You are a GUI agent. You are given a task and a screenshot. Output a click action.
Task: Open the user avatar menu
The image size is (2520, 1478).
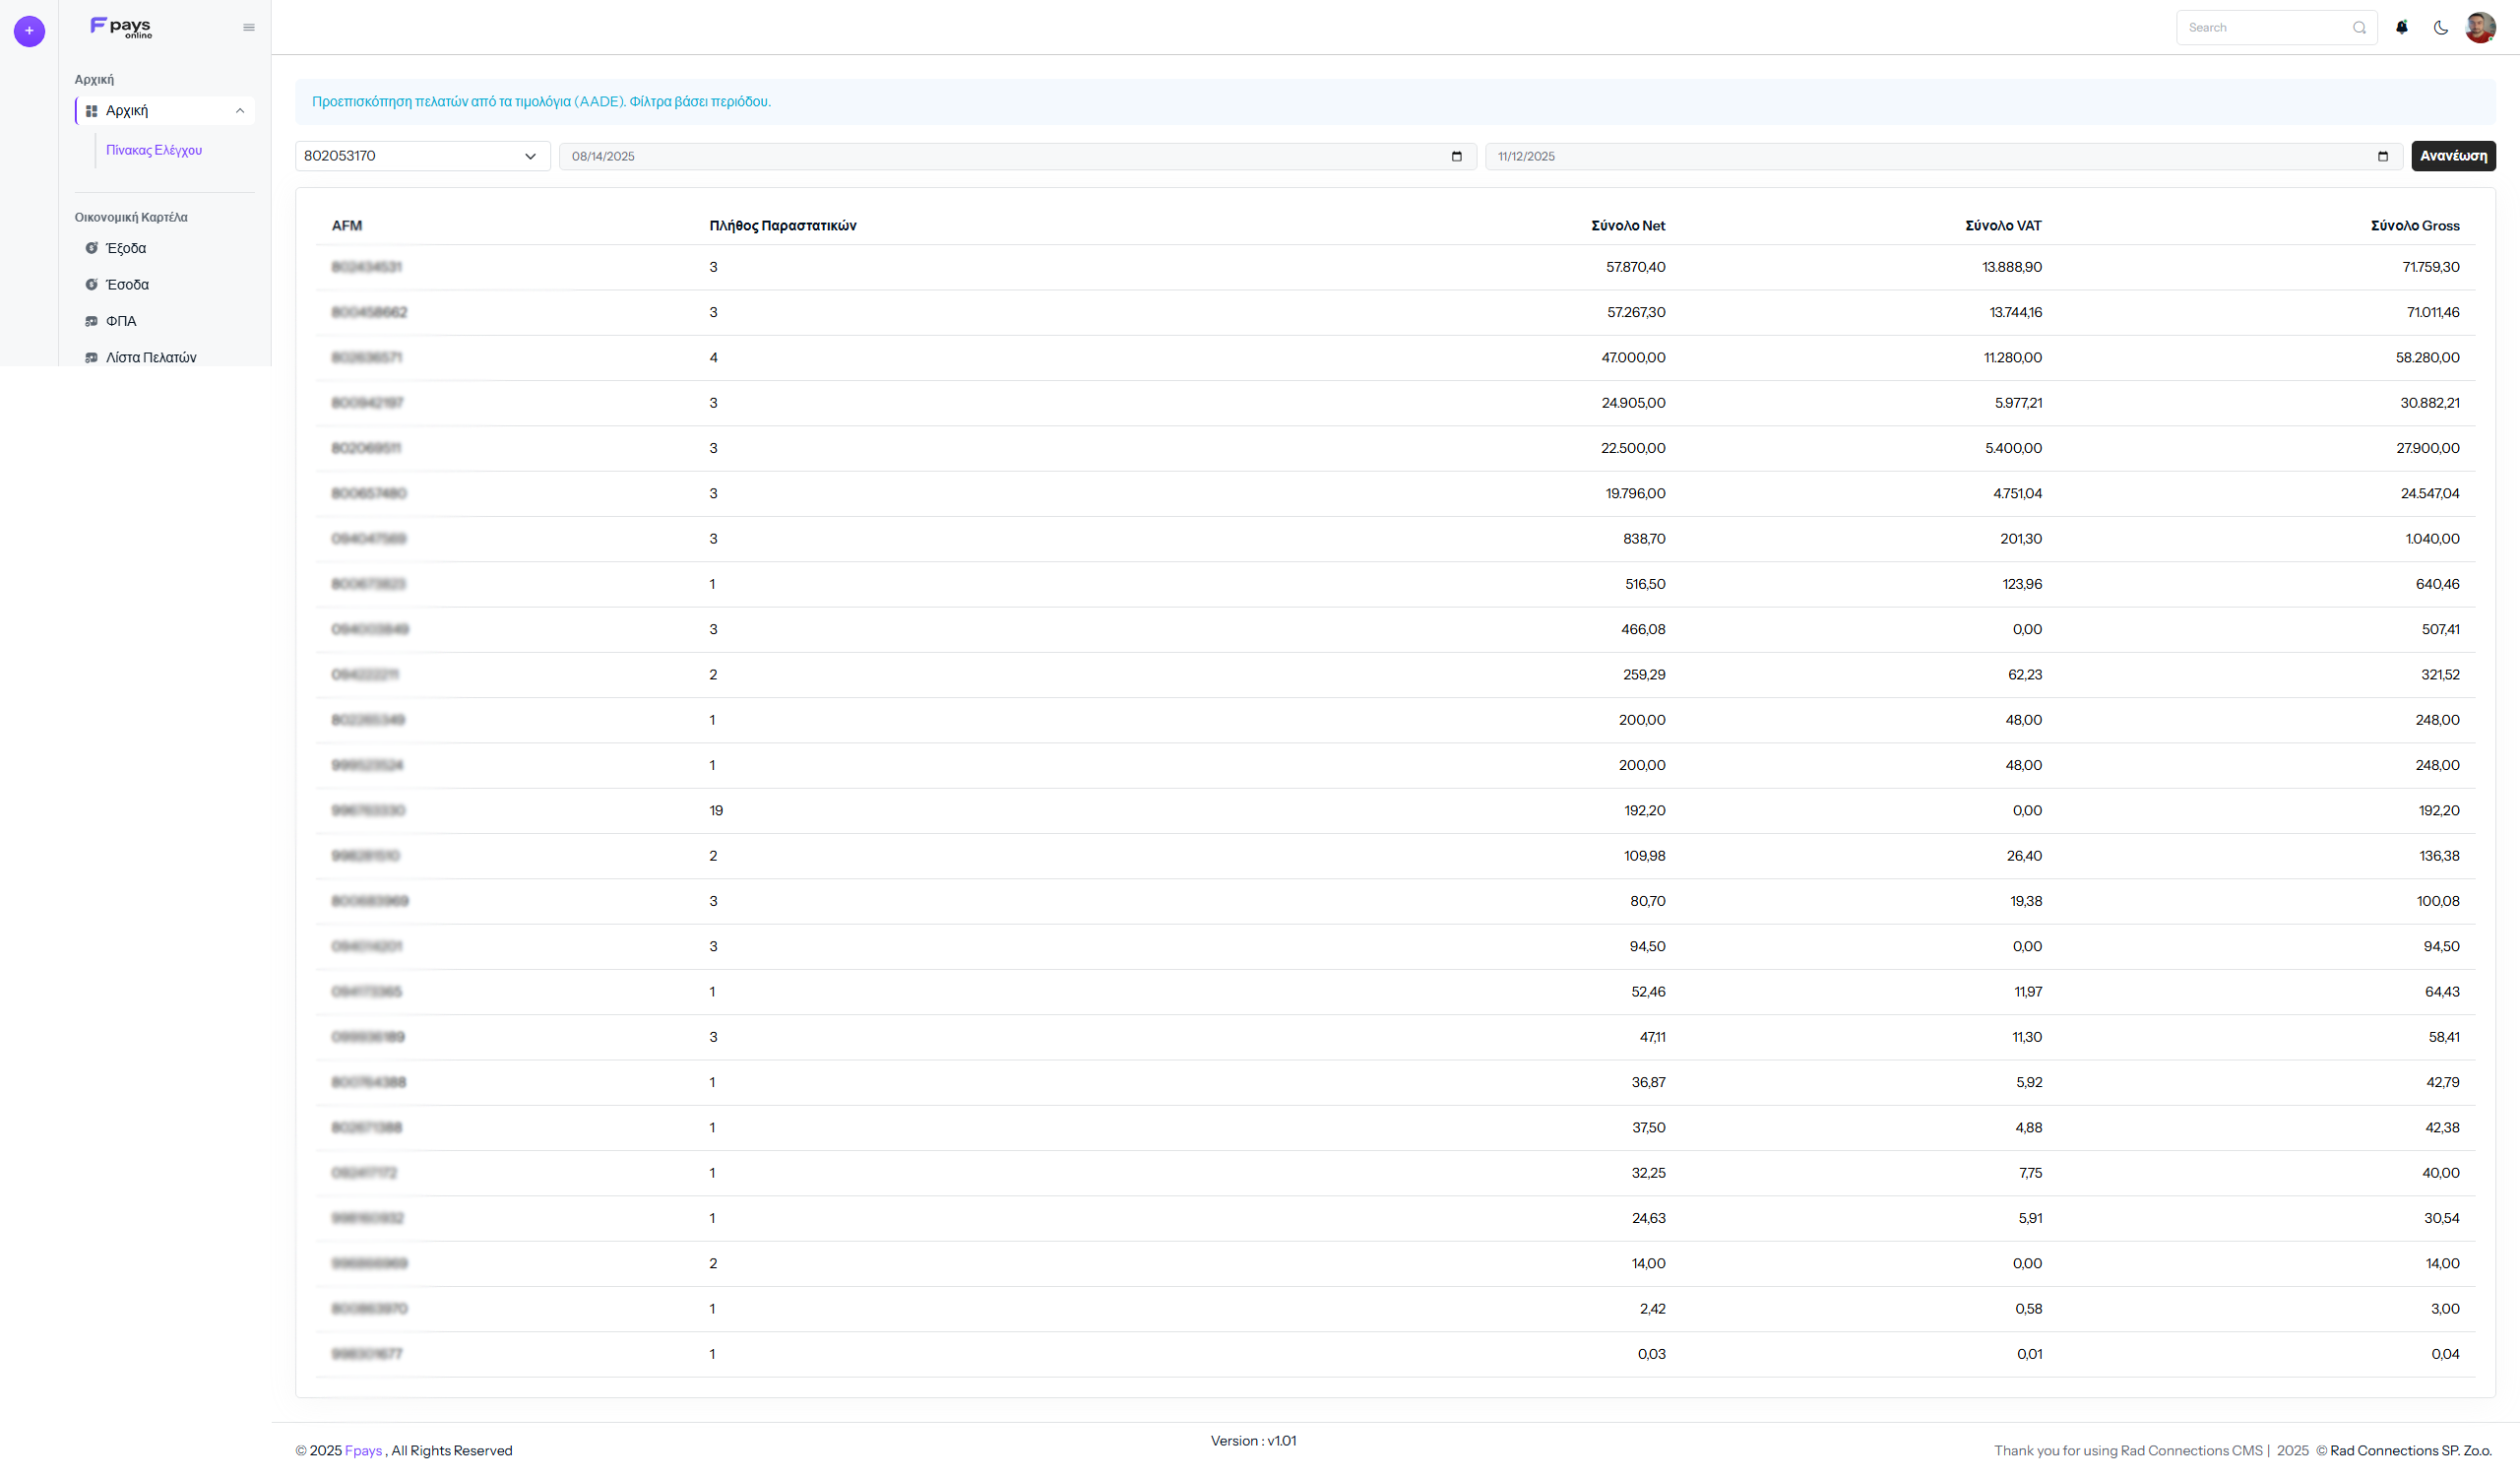[x=2479, y=28]
